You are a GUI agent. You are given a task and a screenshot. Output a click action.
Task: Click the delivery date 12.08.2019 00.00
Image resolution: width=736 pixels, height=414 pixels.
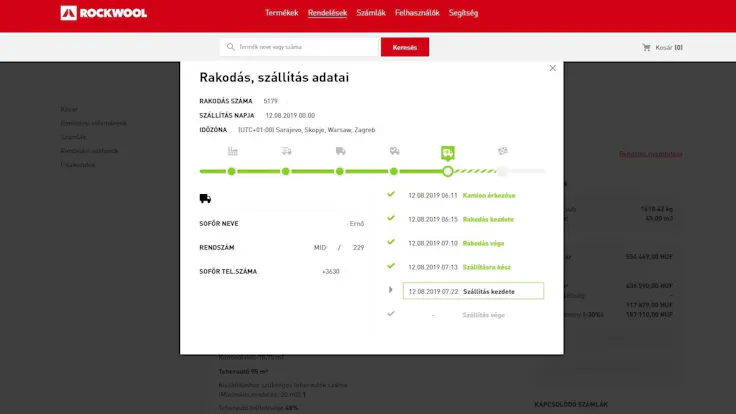point(290,115)
